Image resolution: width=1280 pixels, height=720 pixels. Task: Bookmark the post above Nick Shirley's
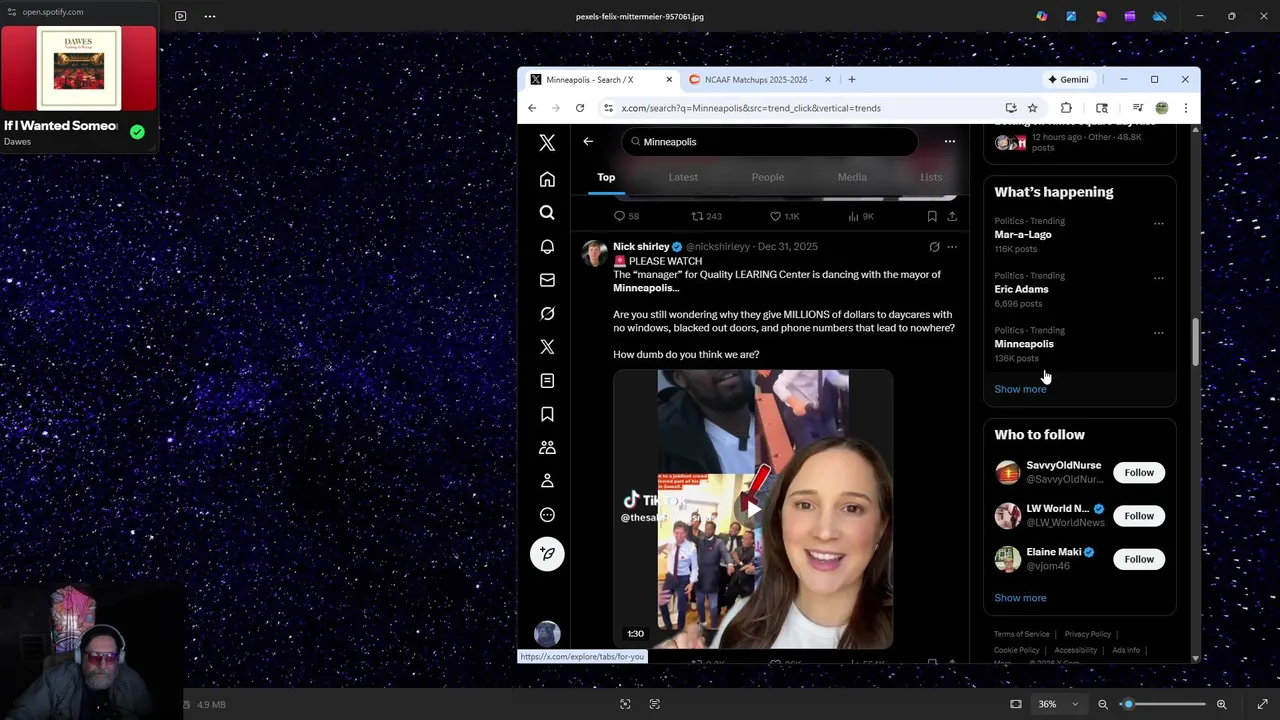[932, 216]
